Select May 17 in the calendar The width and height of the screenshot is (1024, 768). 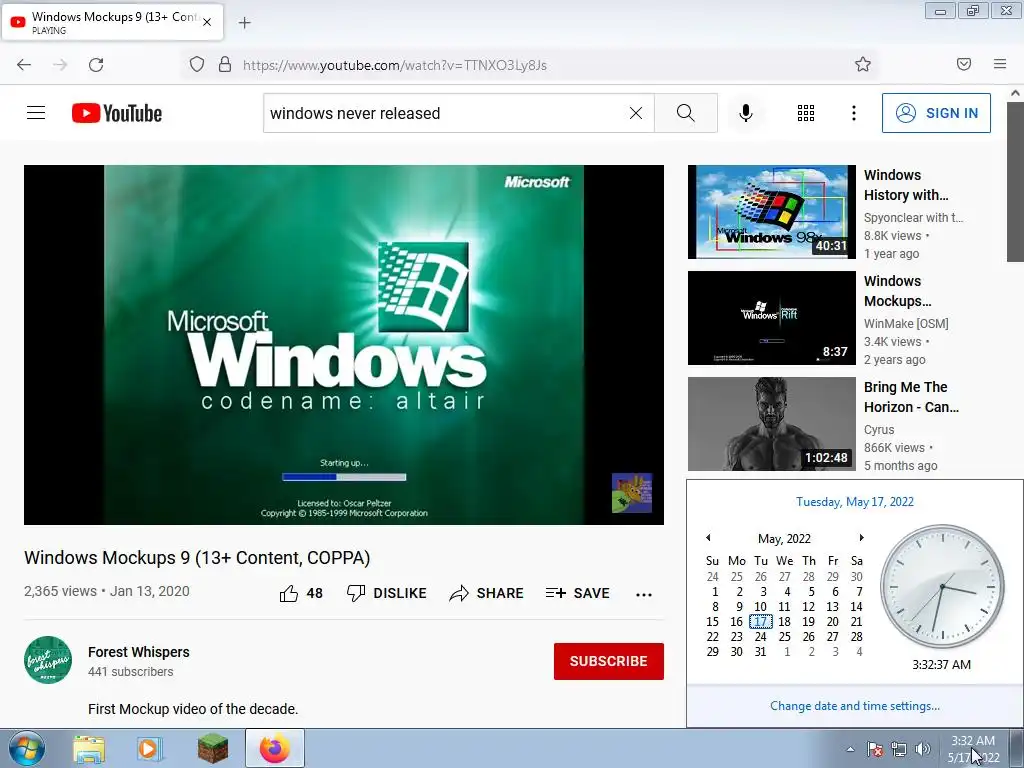[x=761, y=622]
